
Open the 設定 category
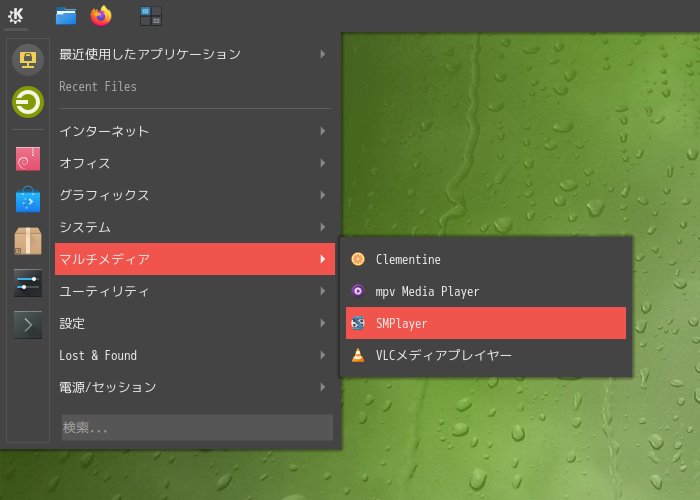click(195, 323)
